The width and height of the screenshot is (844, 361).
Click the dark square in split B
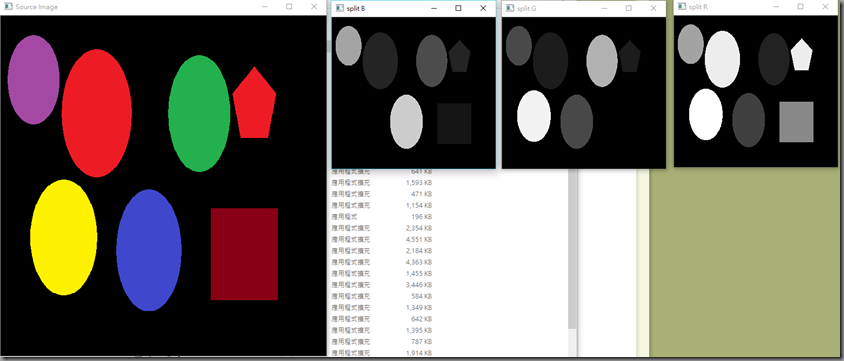click(454, 124)
